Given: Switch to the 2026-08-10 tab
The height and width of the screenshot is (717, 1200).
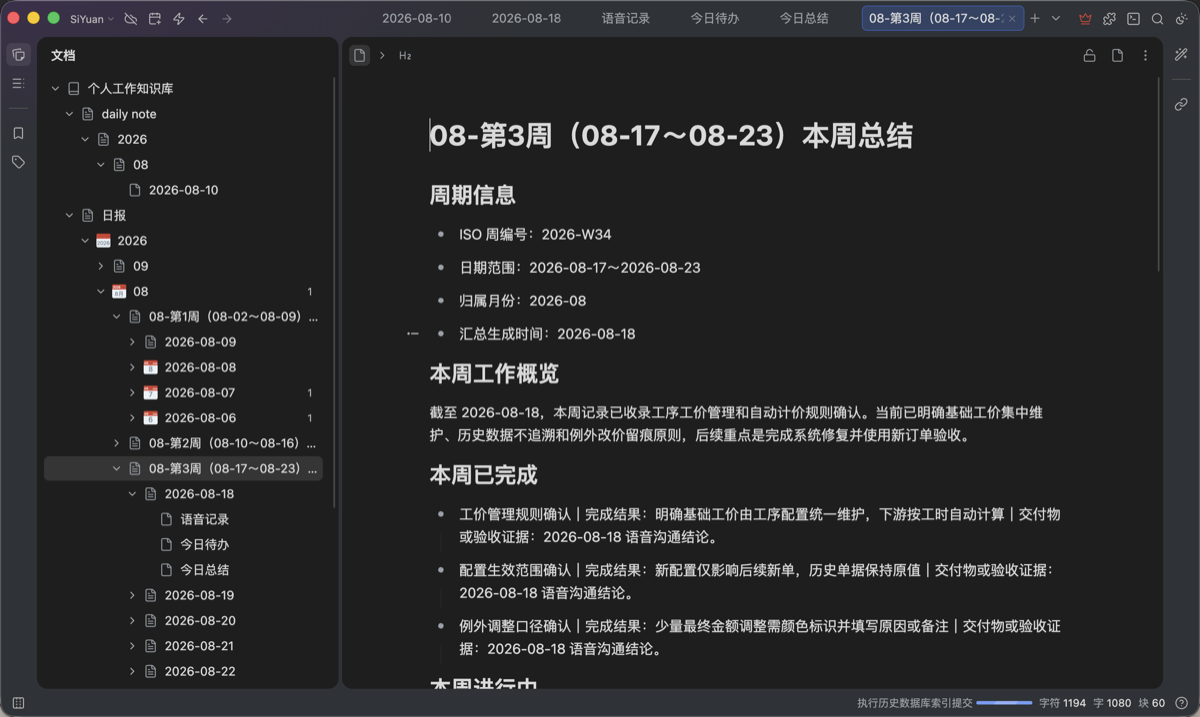Looking at the screenshot, I should click(417, 19).
